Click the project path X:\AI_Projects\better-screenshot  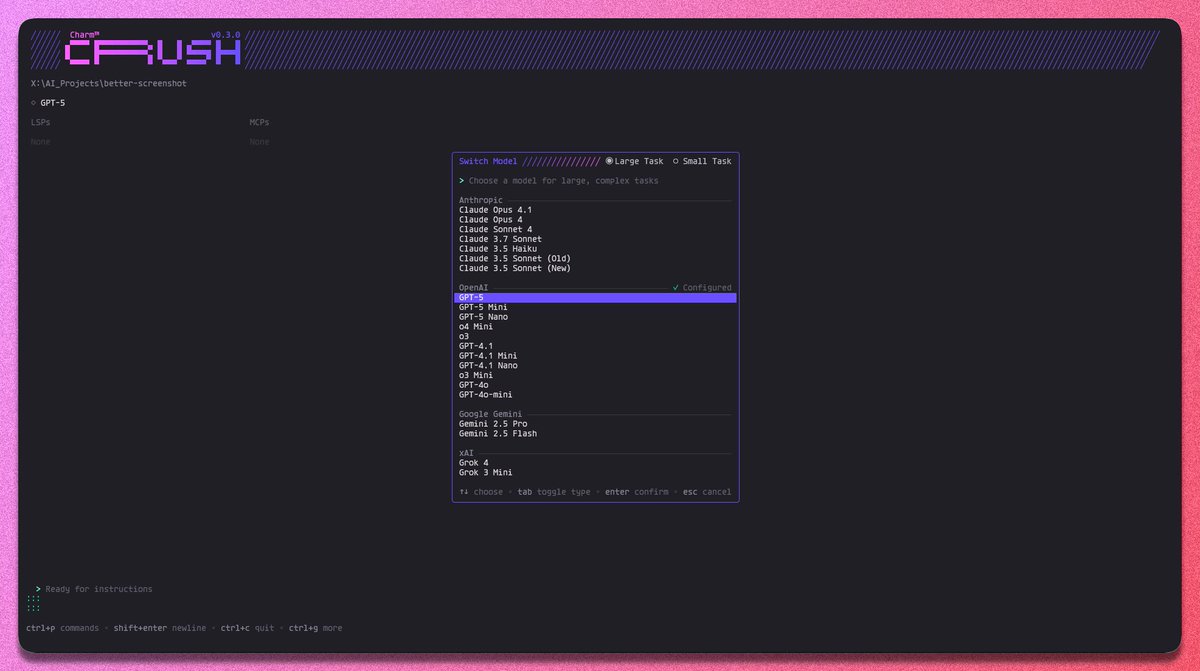[108, 83]
